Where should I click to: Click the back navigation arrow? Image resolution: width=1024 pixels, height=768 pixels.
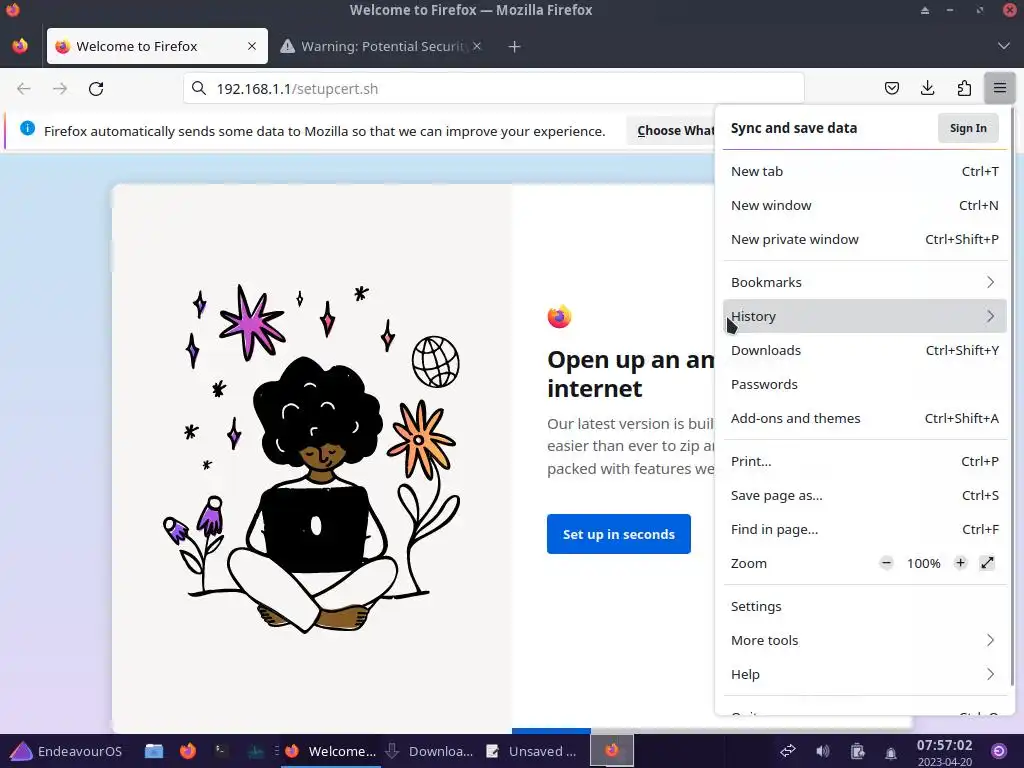(24, 89)
